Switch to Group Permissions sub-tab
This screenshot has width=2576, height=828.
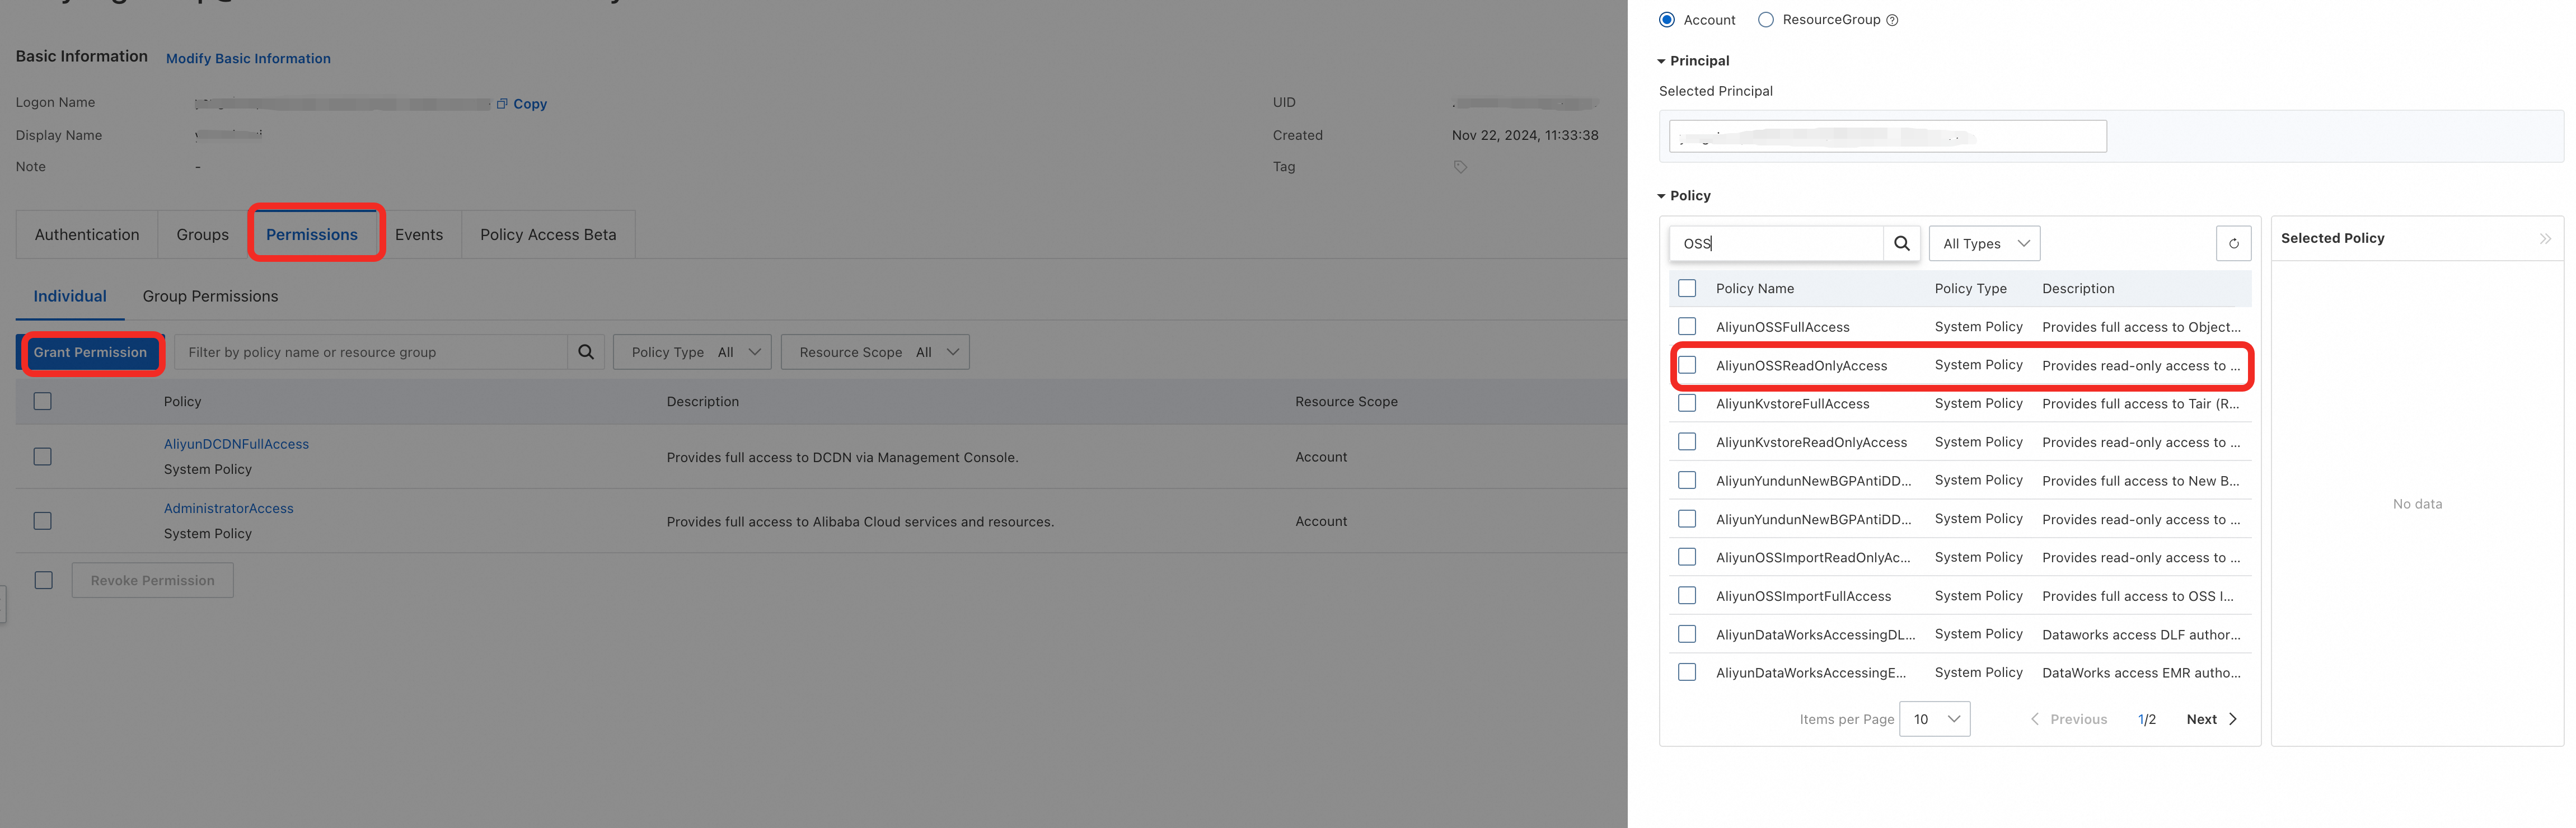coord(210,296)
